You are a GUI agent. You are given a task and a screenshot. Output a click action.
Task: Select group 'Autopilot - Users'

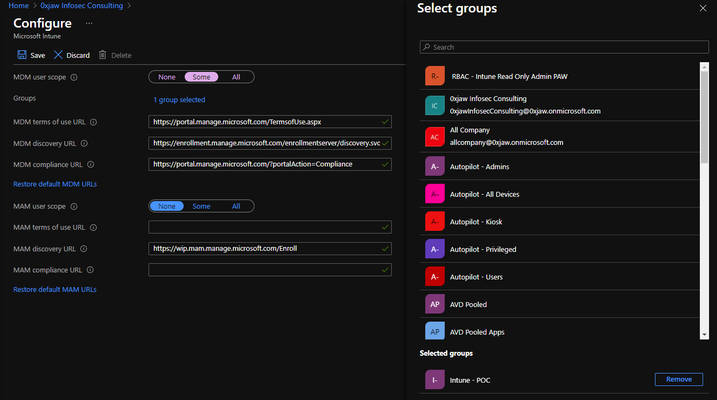(560, 277)
